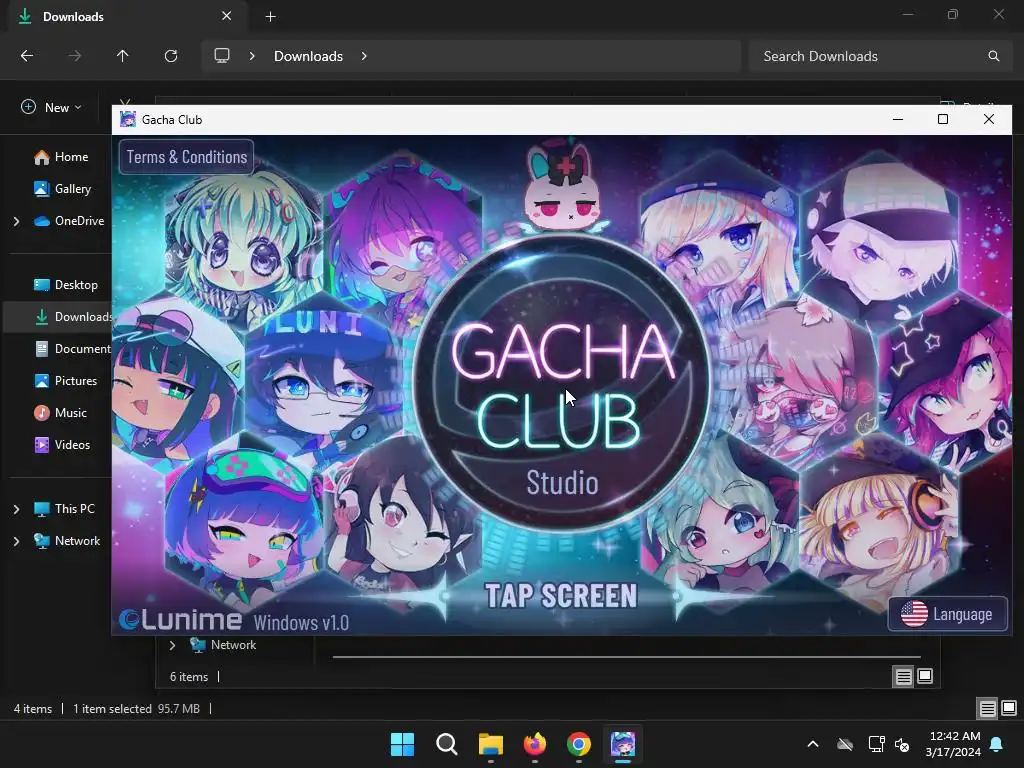Open the Language selector button

(947, 614)
